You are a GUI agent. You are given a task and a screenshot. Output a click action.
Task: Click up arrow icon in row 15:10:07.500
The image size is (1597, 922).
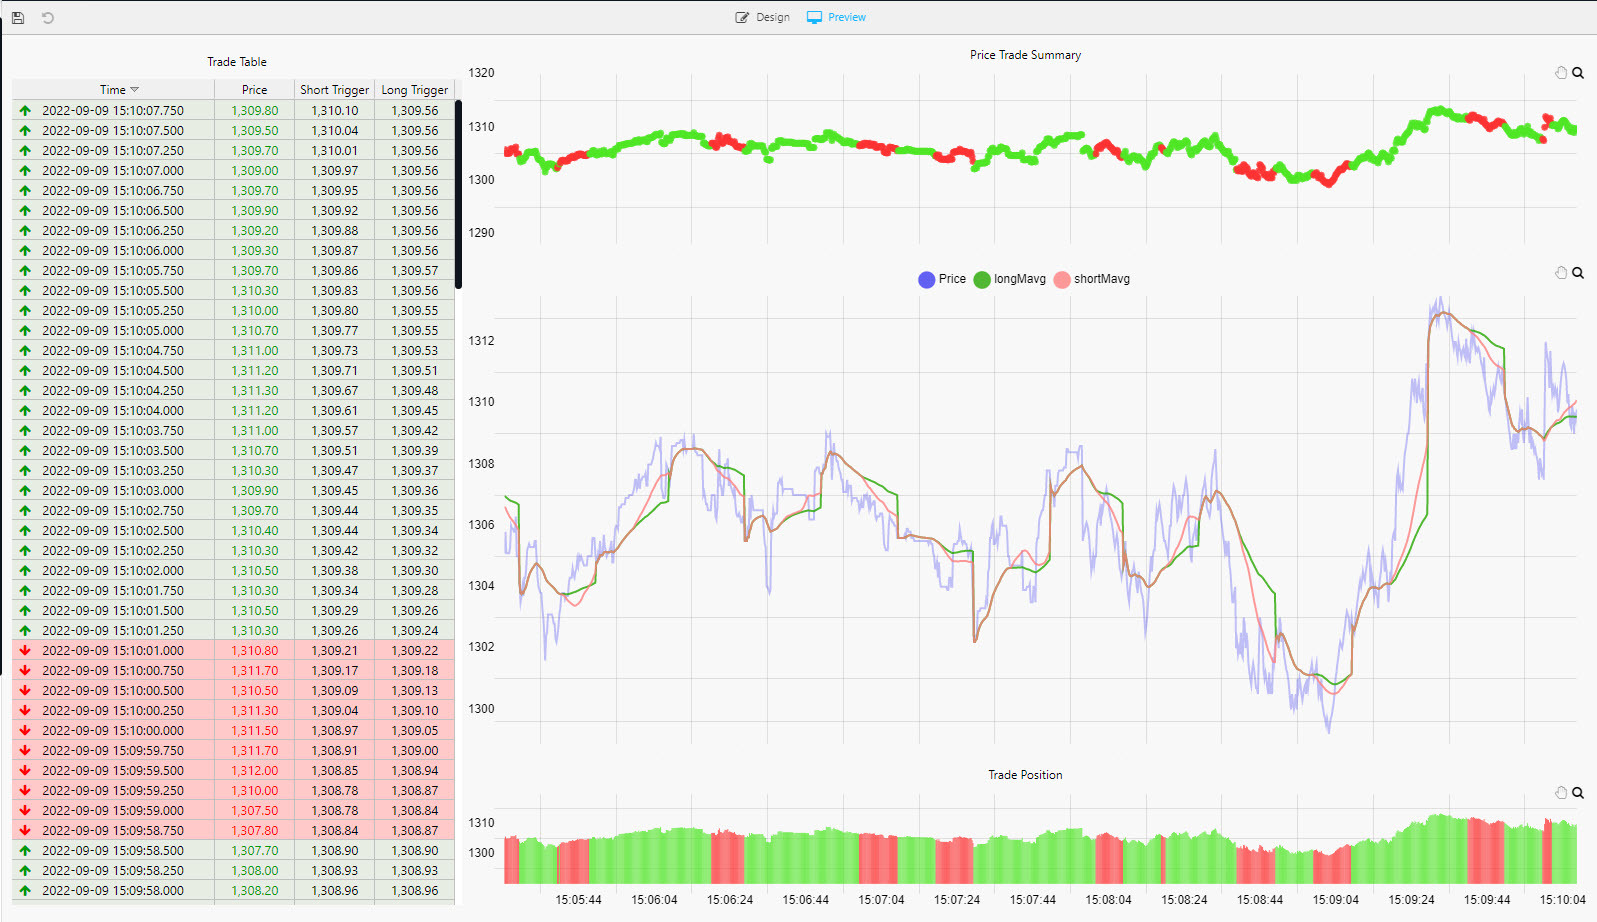click(25, 131)
